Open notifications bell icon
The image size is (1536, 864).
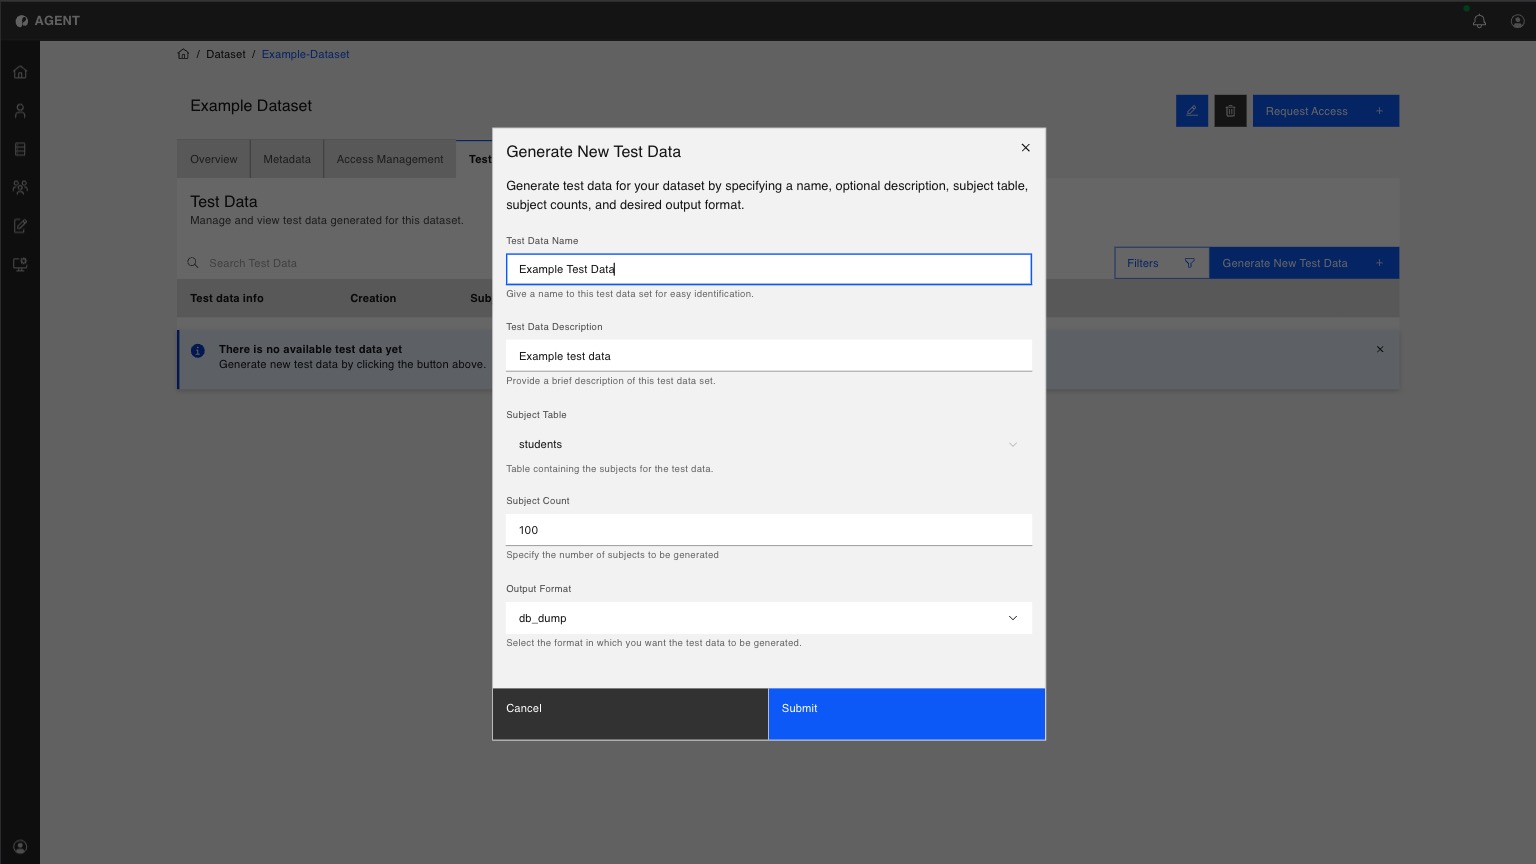[1479, 21]
